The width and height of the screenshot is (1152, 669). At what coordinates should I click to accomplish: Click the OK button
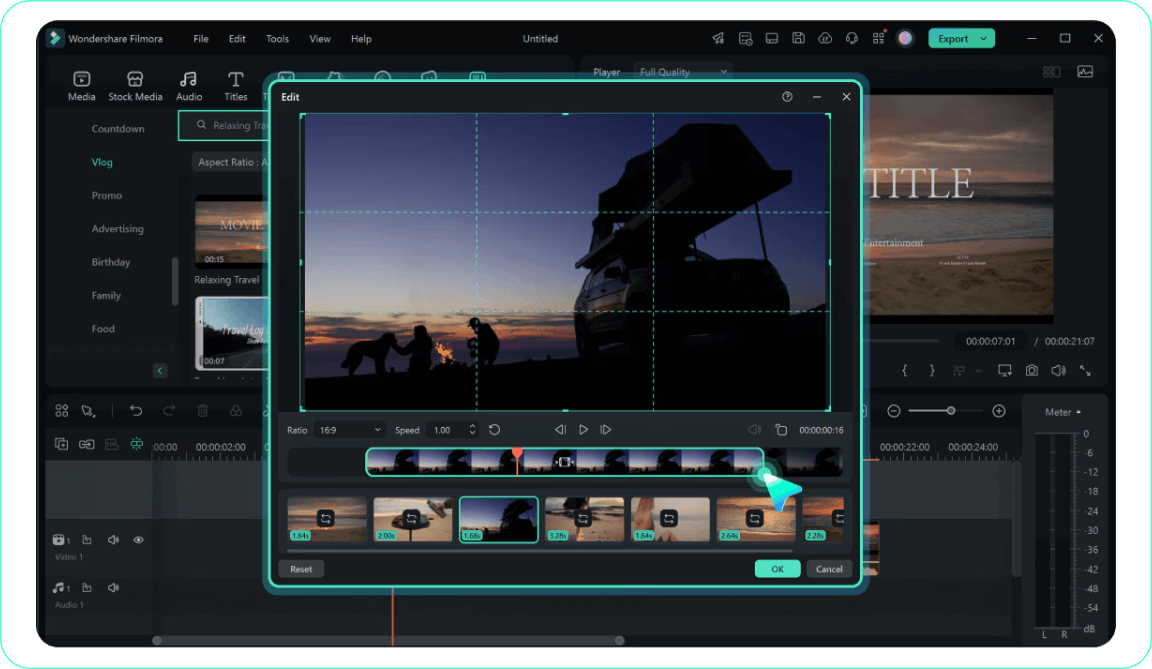tap(777, 569)
